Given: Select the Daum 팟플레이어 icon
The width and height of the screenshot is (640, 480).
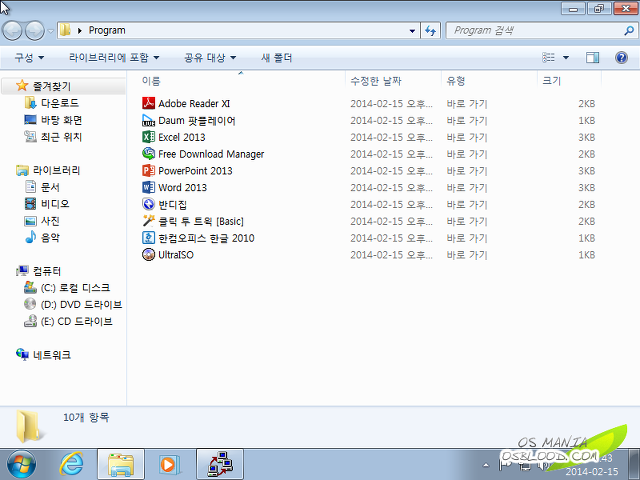Looking at the screenshot, I should click(148, 120).
